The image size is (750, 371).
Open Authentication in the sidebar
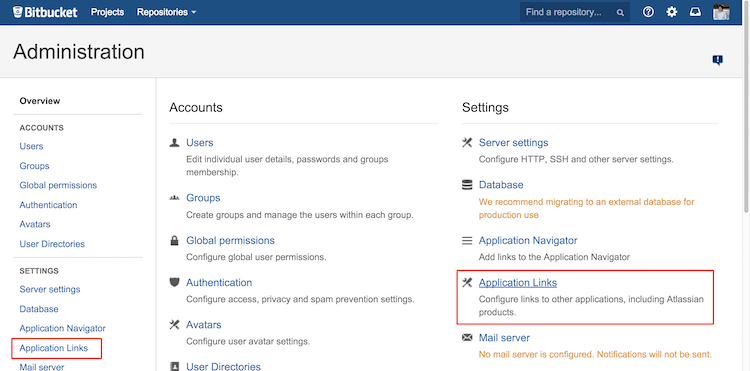click(48, 205)
